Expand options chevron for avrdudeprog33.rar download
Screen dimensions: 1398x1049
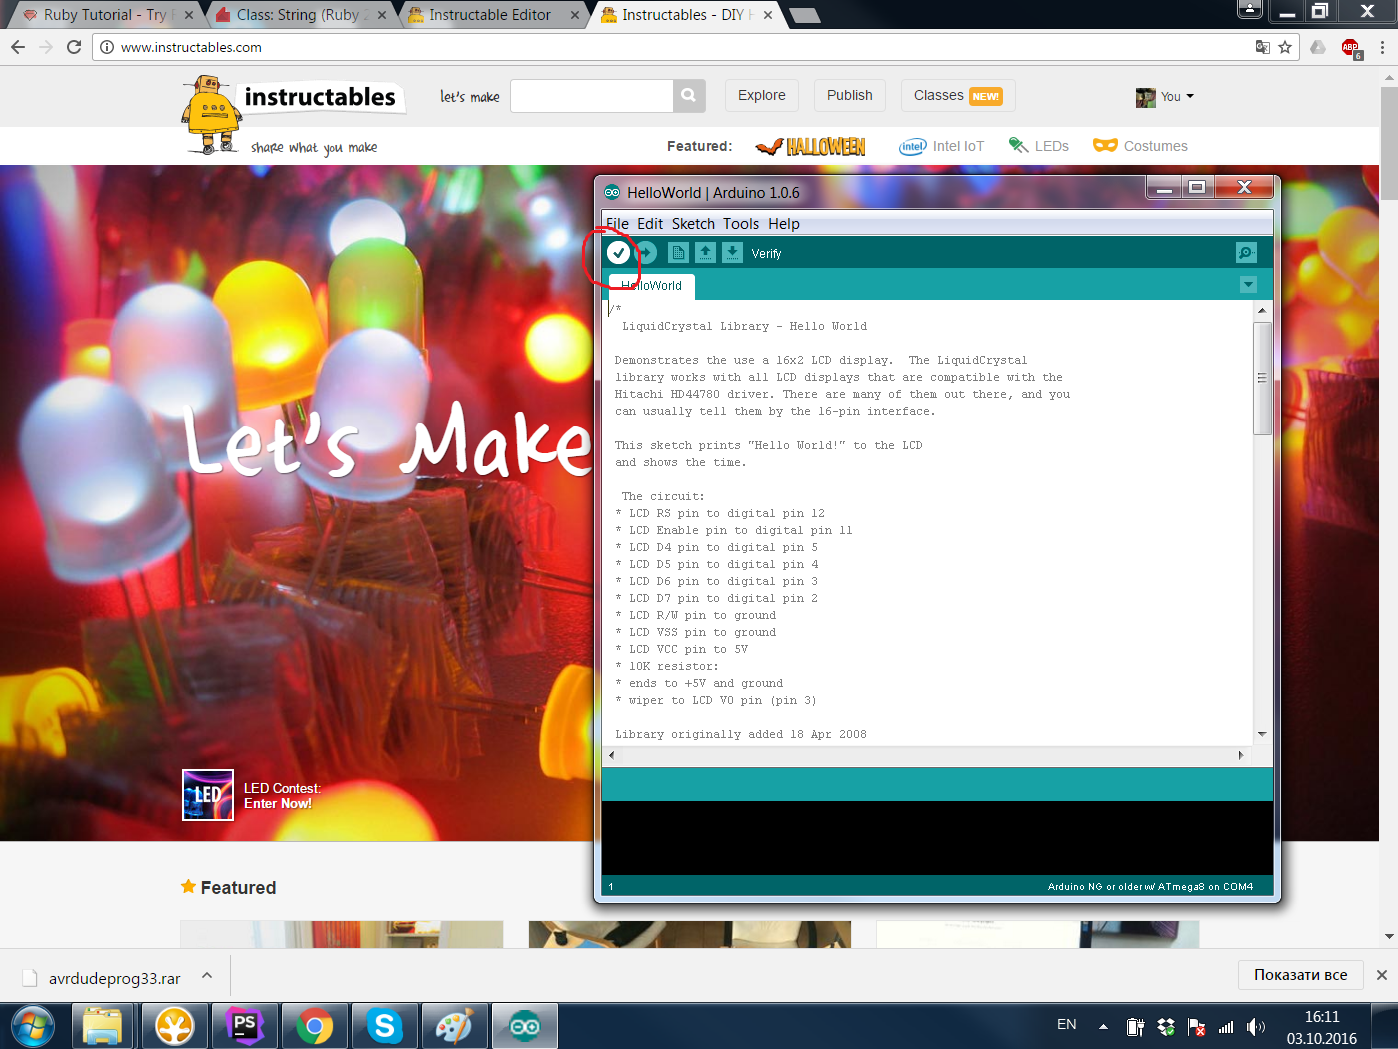[207, 976]
